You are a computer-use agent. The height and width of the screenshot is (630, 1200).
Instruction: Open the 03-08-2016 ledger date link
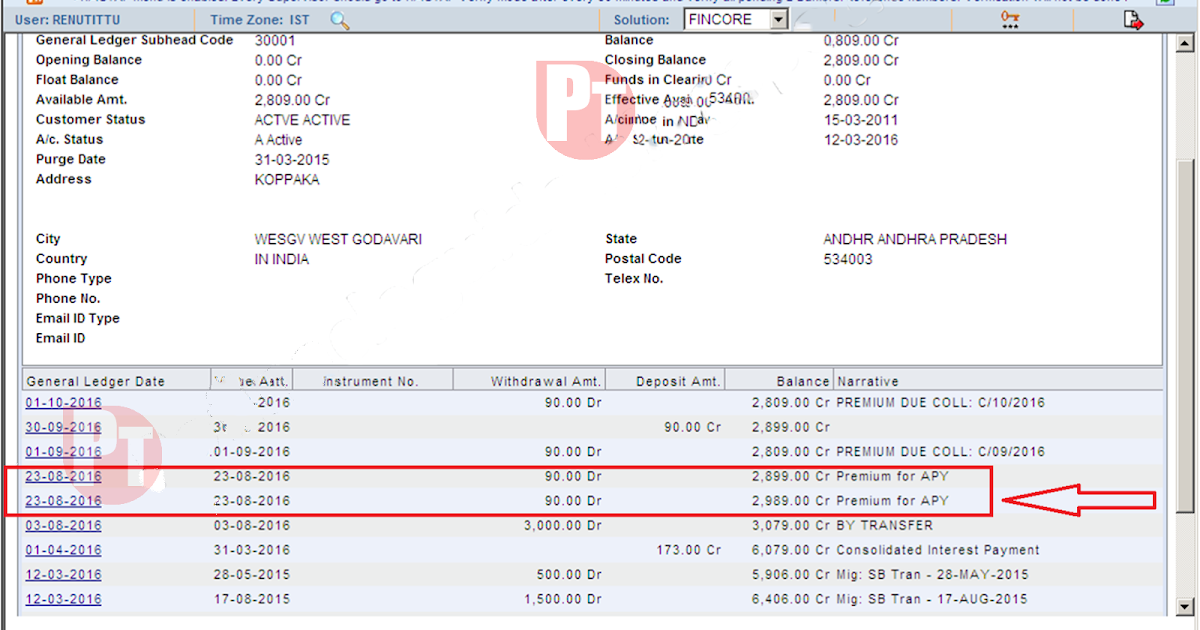click(64, 525)
